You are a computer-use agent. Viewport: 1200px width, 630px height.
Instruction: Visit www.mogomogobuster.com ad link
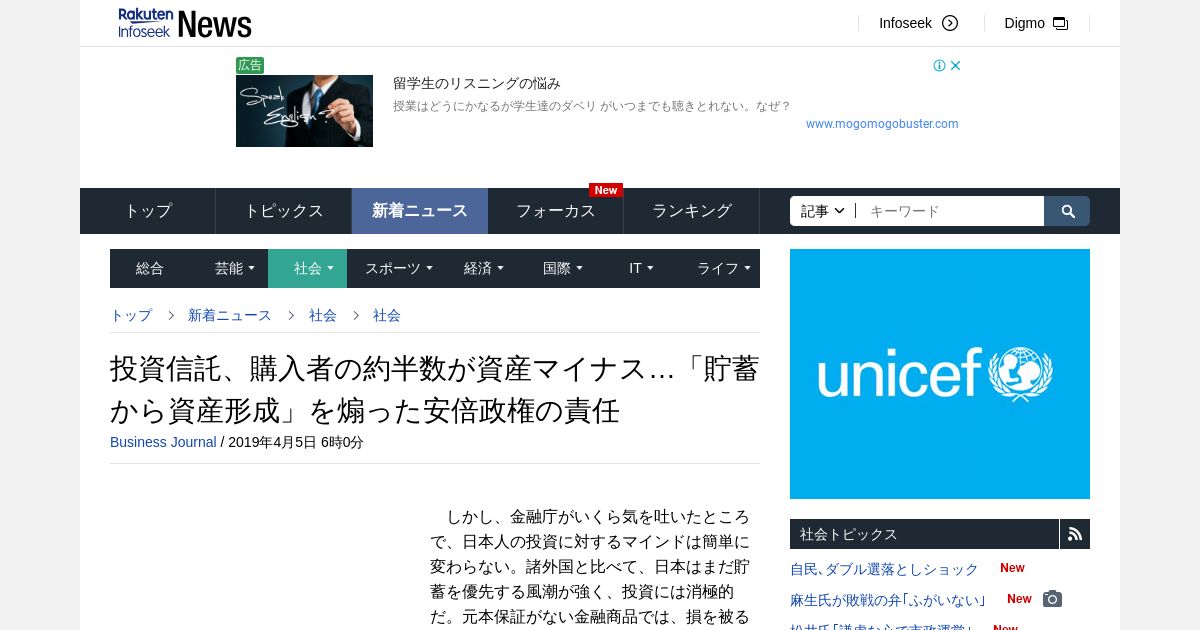pos(882,124)
